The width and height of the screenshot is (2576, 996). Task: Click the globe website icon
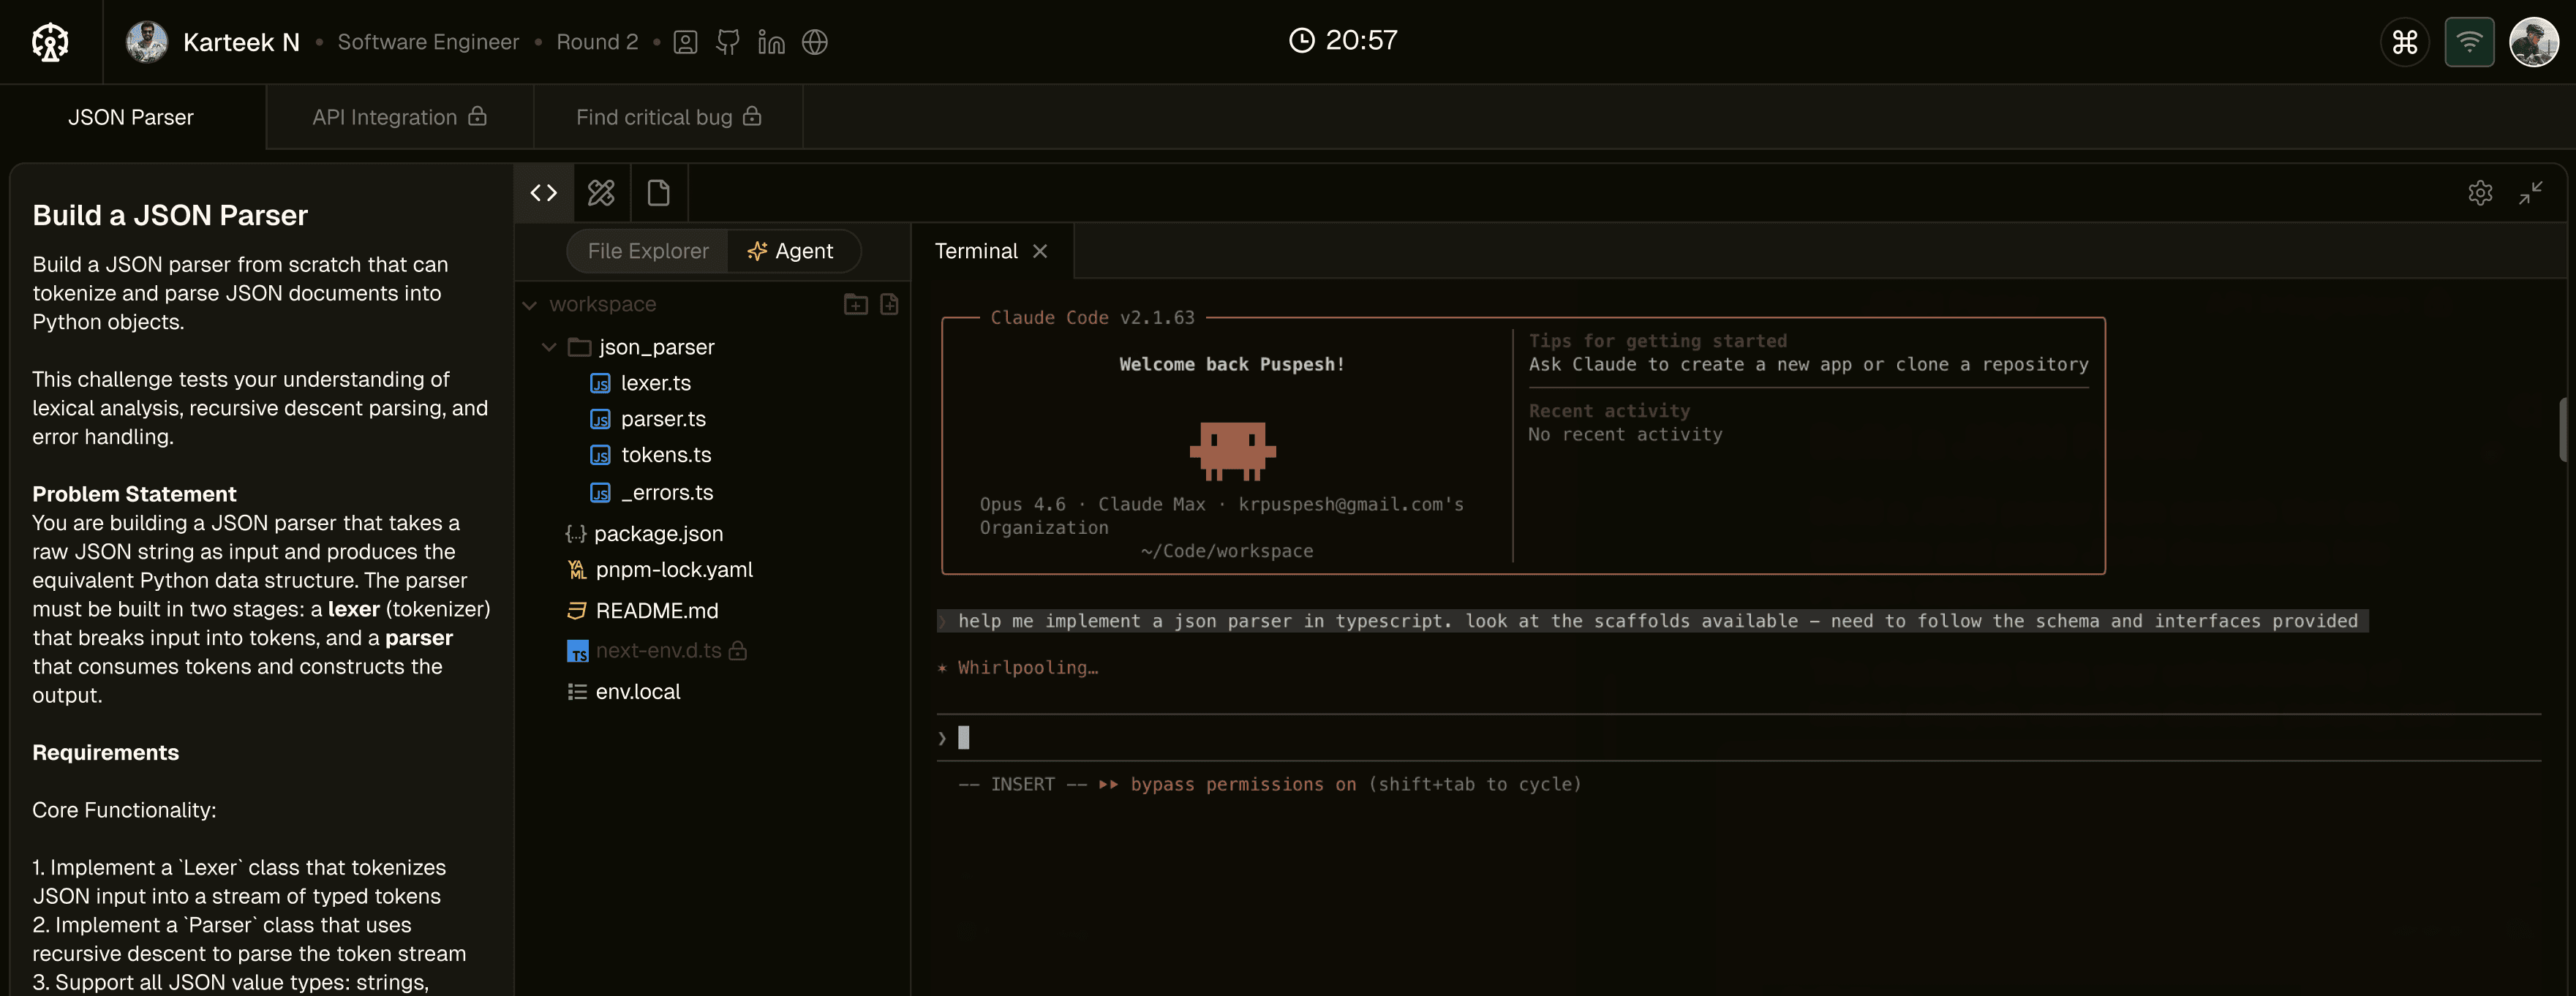pyautogui.click(x=815, y=42)
